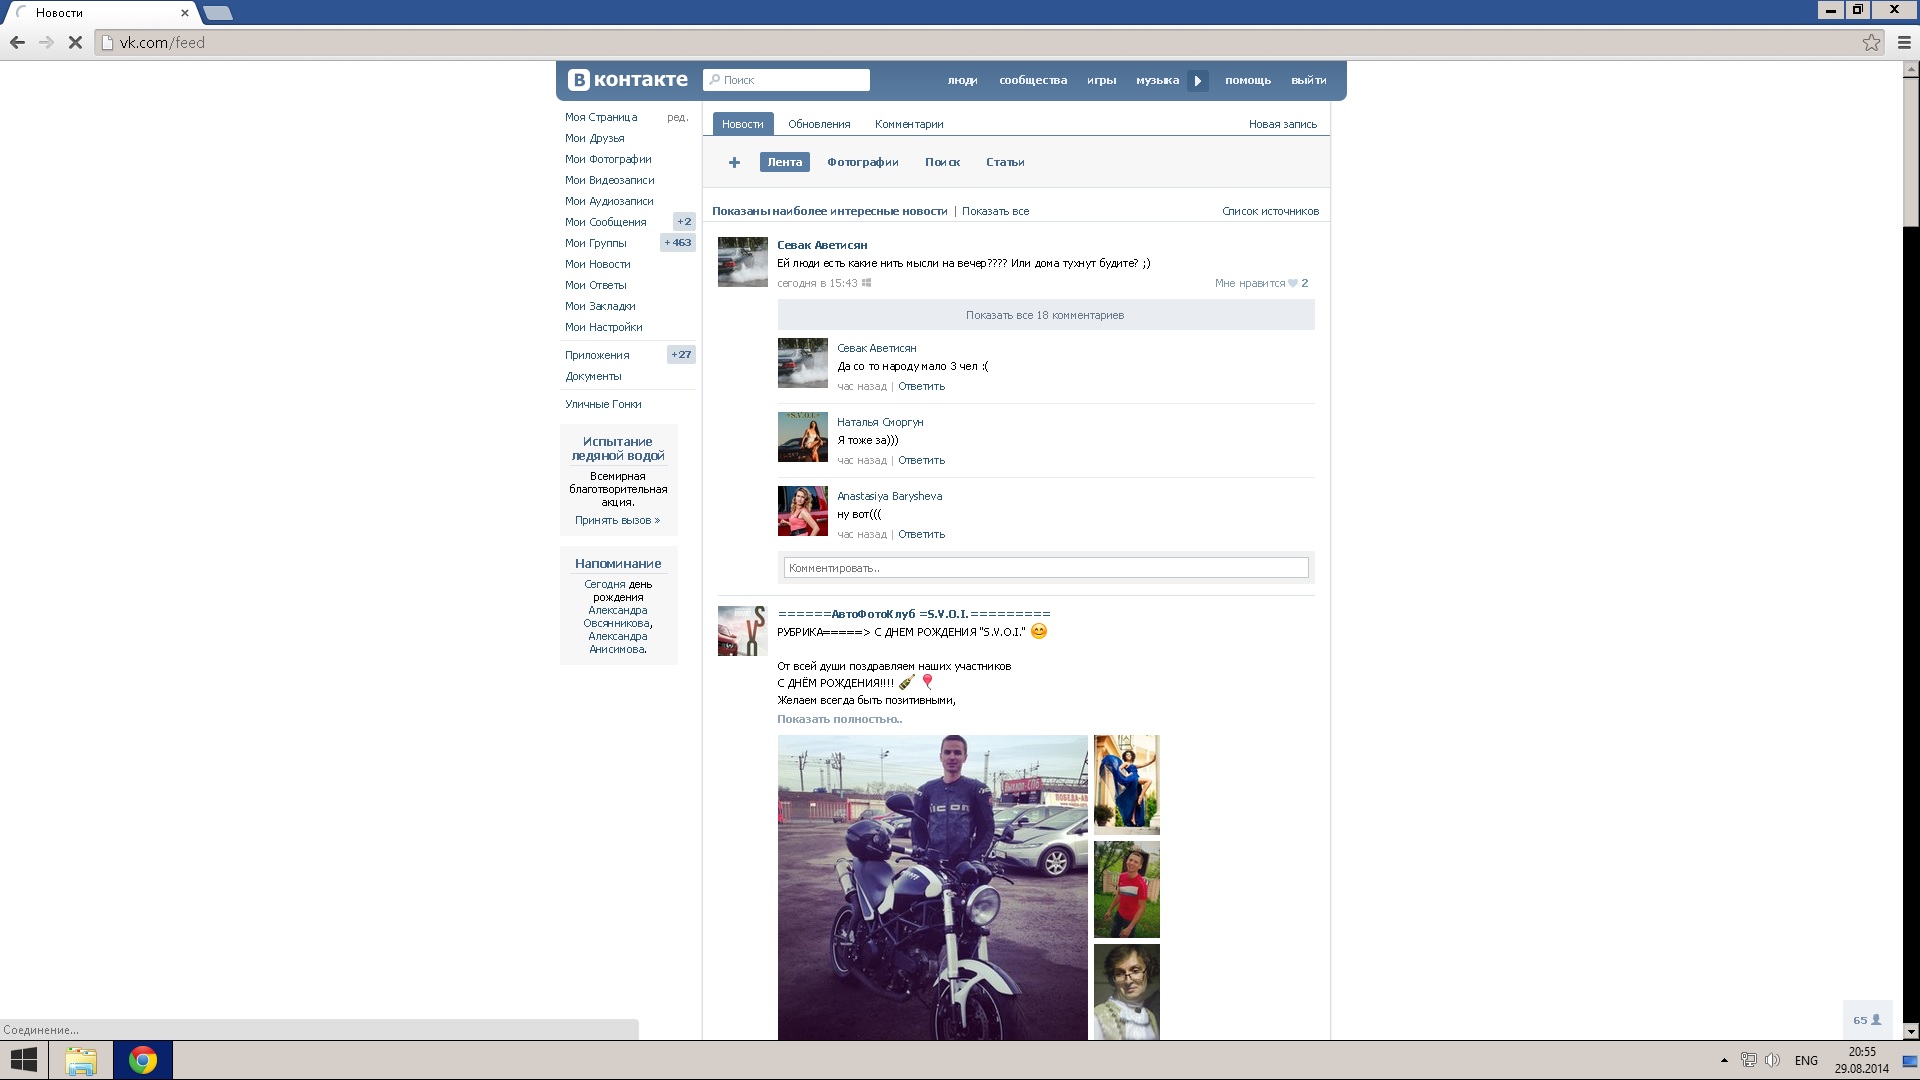Screen dimensions: 1920x1080
Task: Bookmark this page with star icon
Action: click(1871, 42)
